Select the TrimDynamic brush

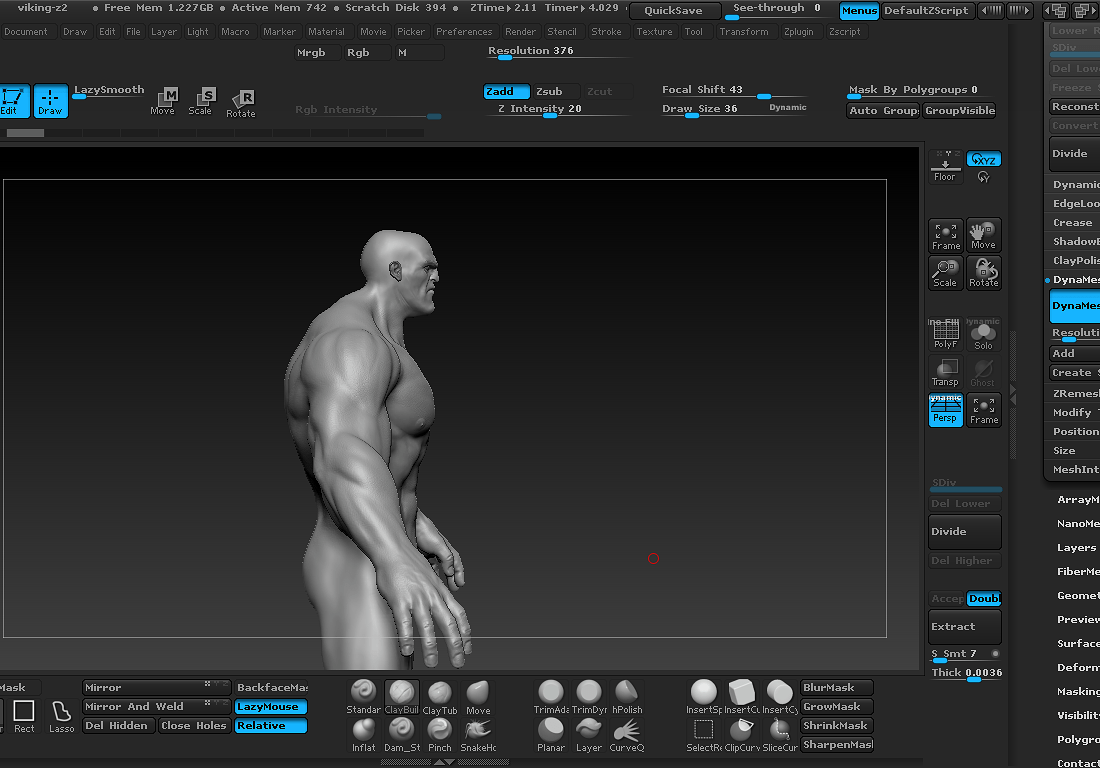[x=589, y=697]
